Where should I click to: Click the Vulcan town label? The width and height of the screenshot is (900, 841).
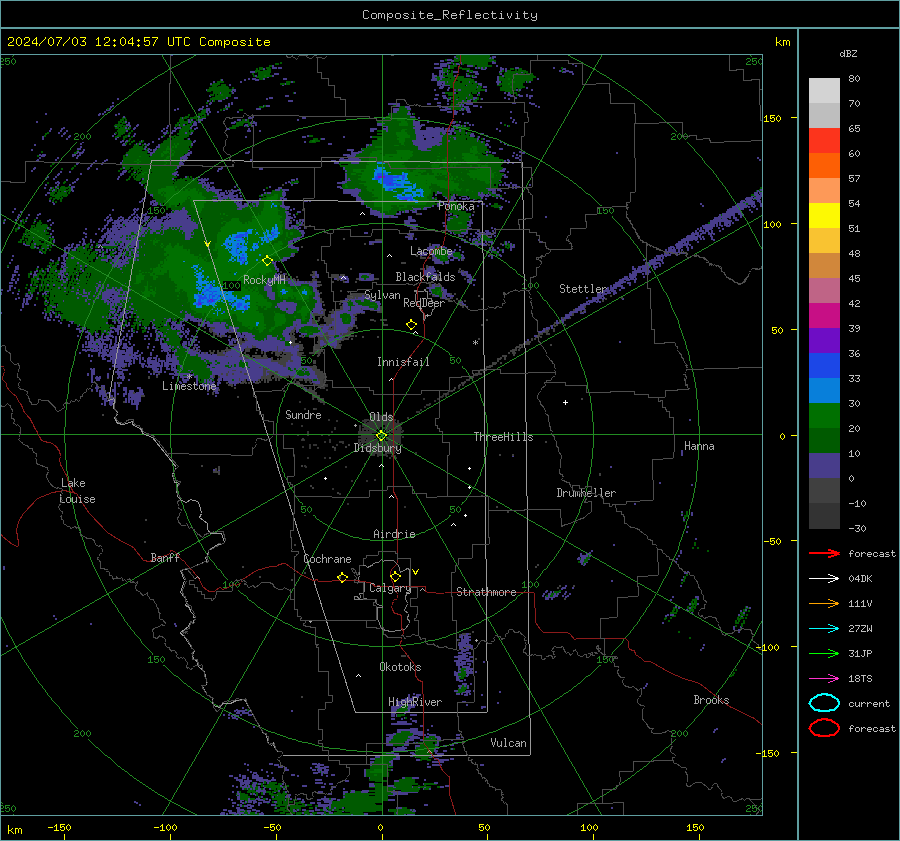click(x=508, y=743)
